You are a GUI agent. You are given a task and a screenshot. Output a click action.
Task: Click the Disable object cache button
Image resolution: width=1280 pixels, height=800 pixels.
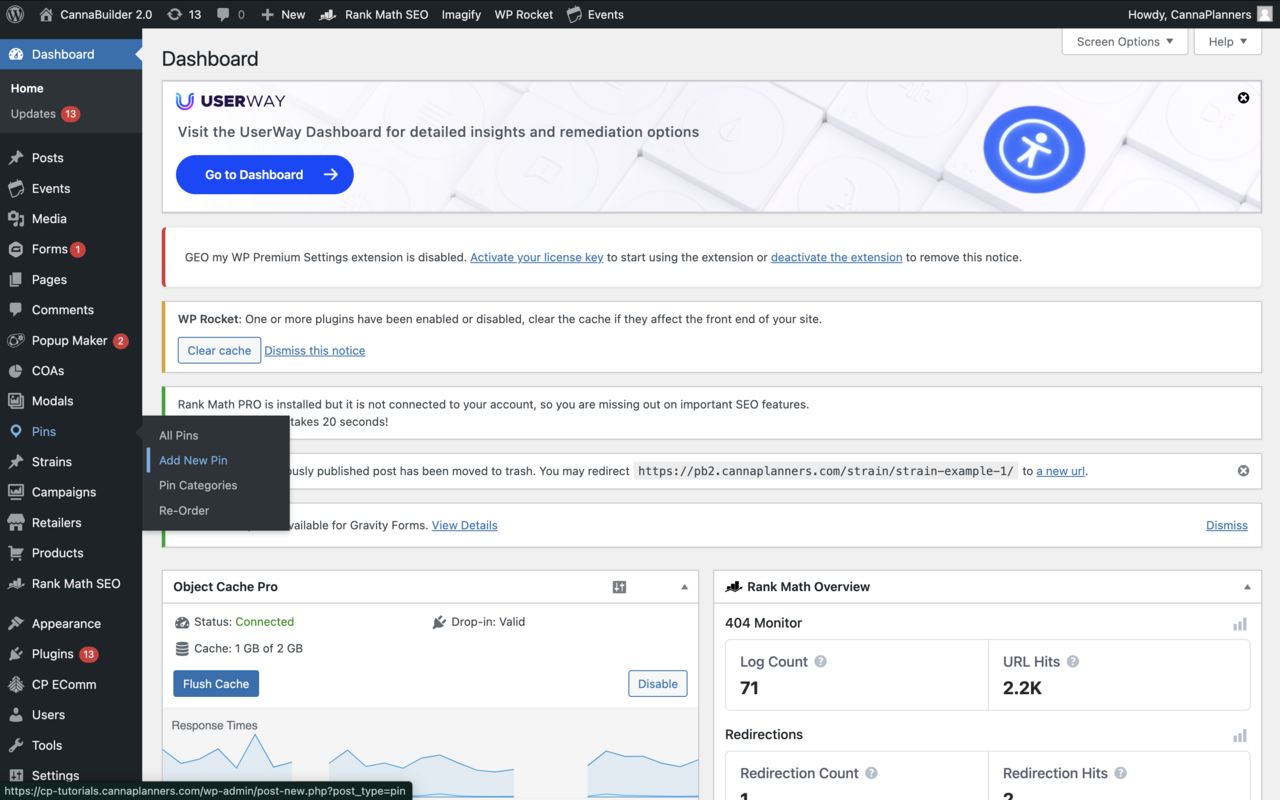[657, 683]
